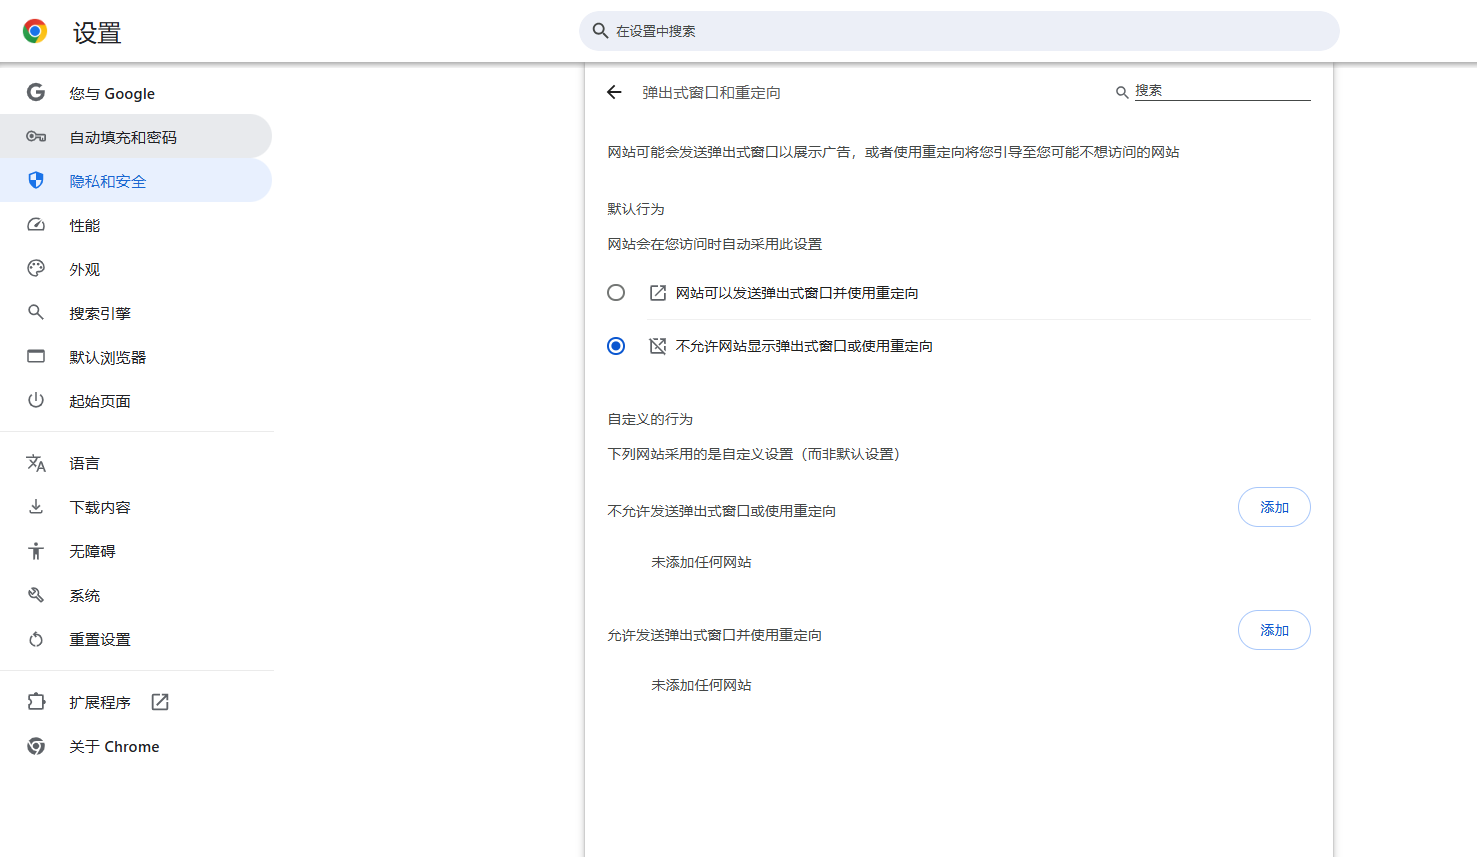1477x857 pixels.
Task: Open 您与 Google settings section
Action: click(136, 93)
